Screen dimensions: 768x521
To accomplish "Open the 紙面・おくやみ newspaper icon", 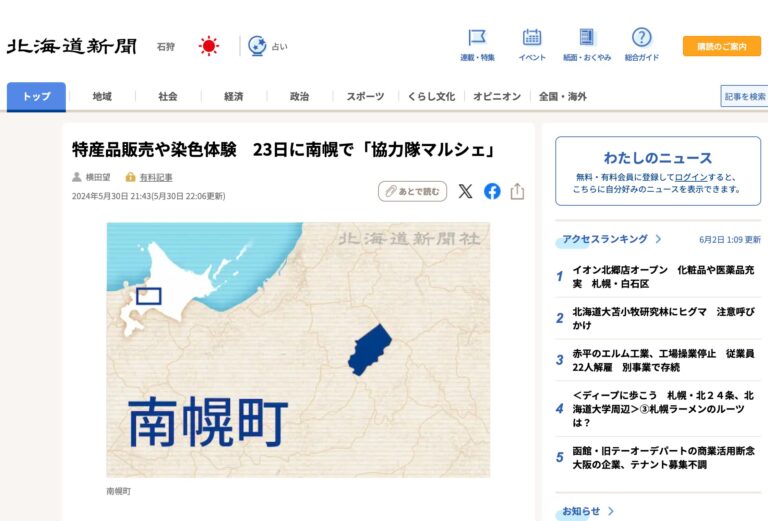I will click(x=586, y=37).
